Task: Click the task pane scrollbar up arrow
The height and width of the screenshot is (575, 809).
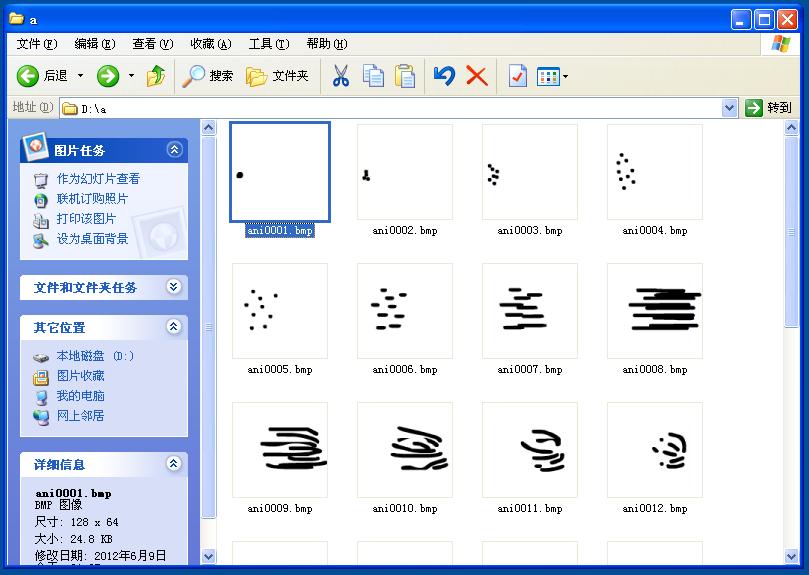Action: [208, 127]
